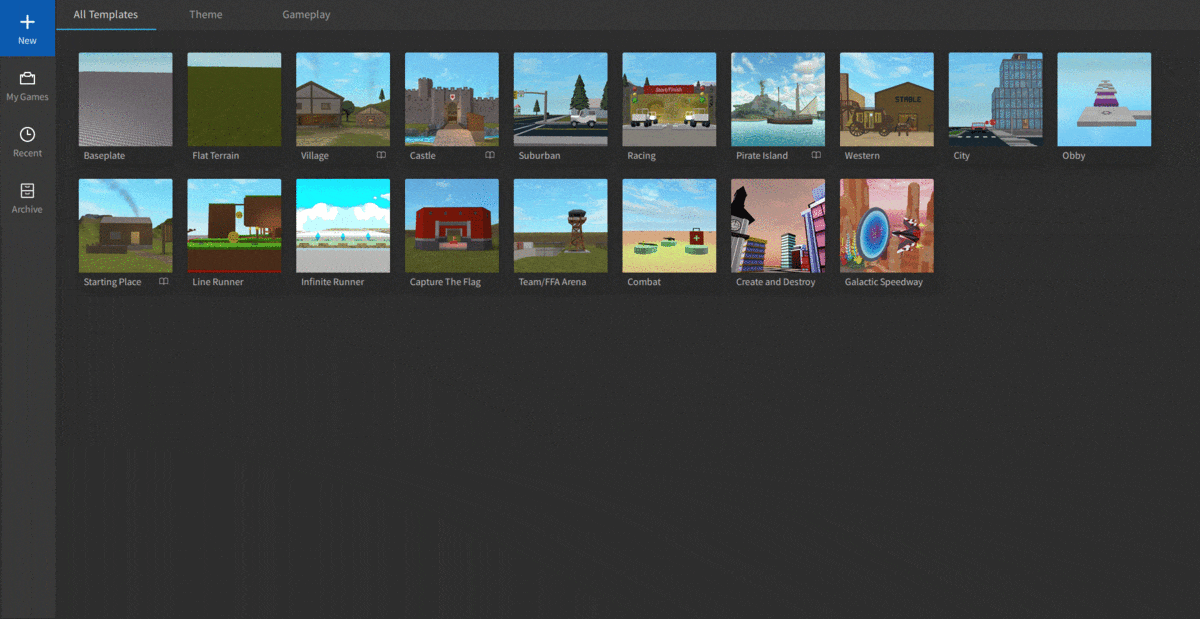This screenshot has height=619, width=1200.
Task: Open the Recent clock icon
Action: pyautogui.click(x=27, y=134)
